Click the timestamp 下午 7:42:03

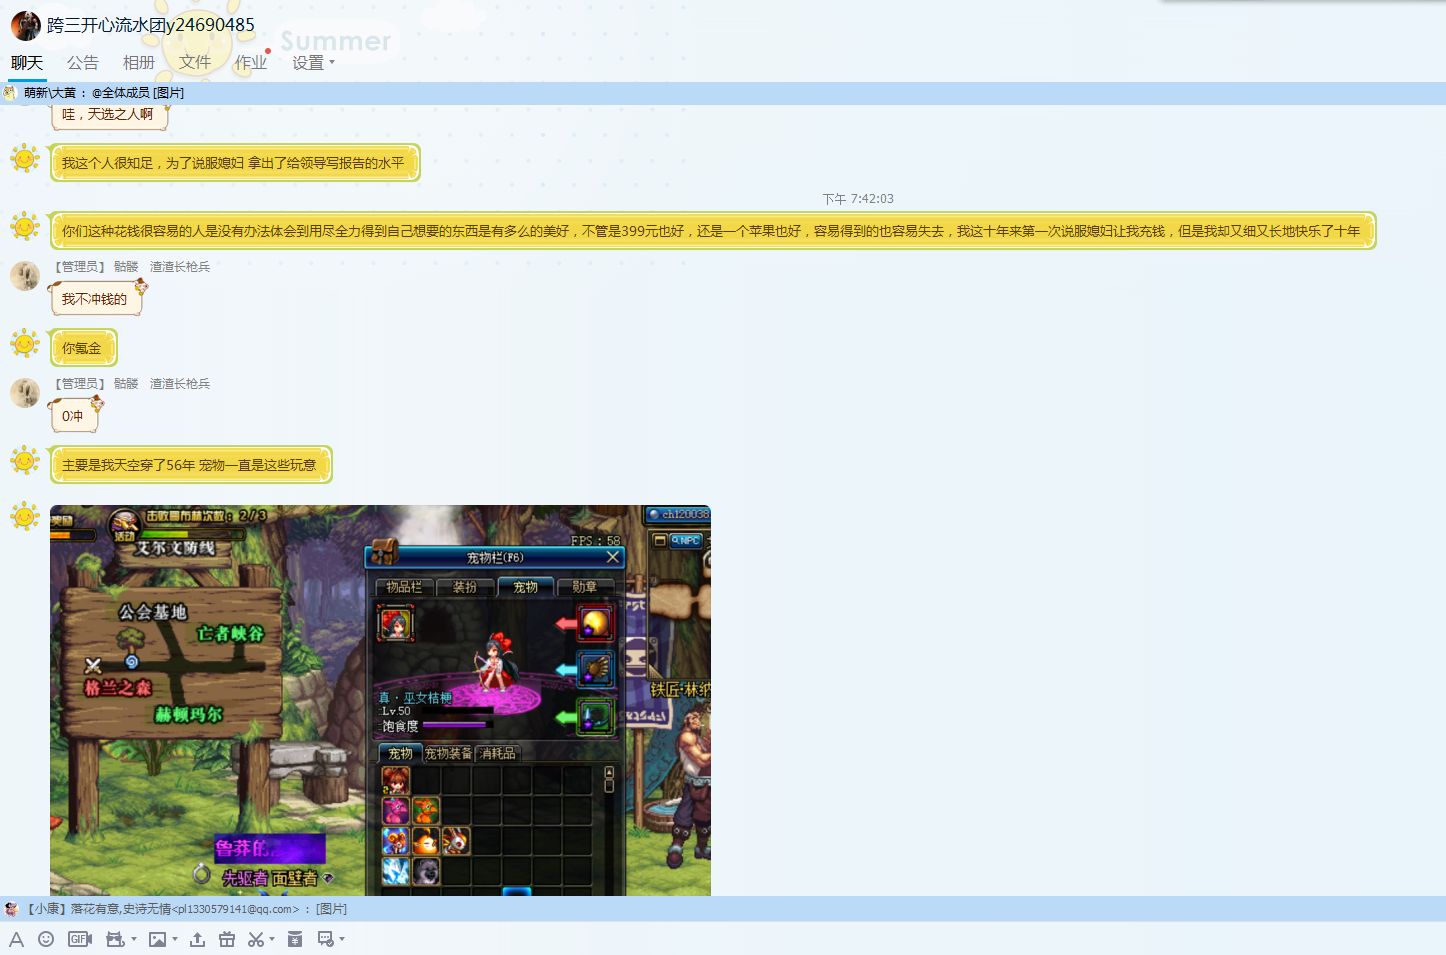click(858, 199)
